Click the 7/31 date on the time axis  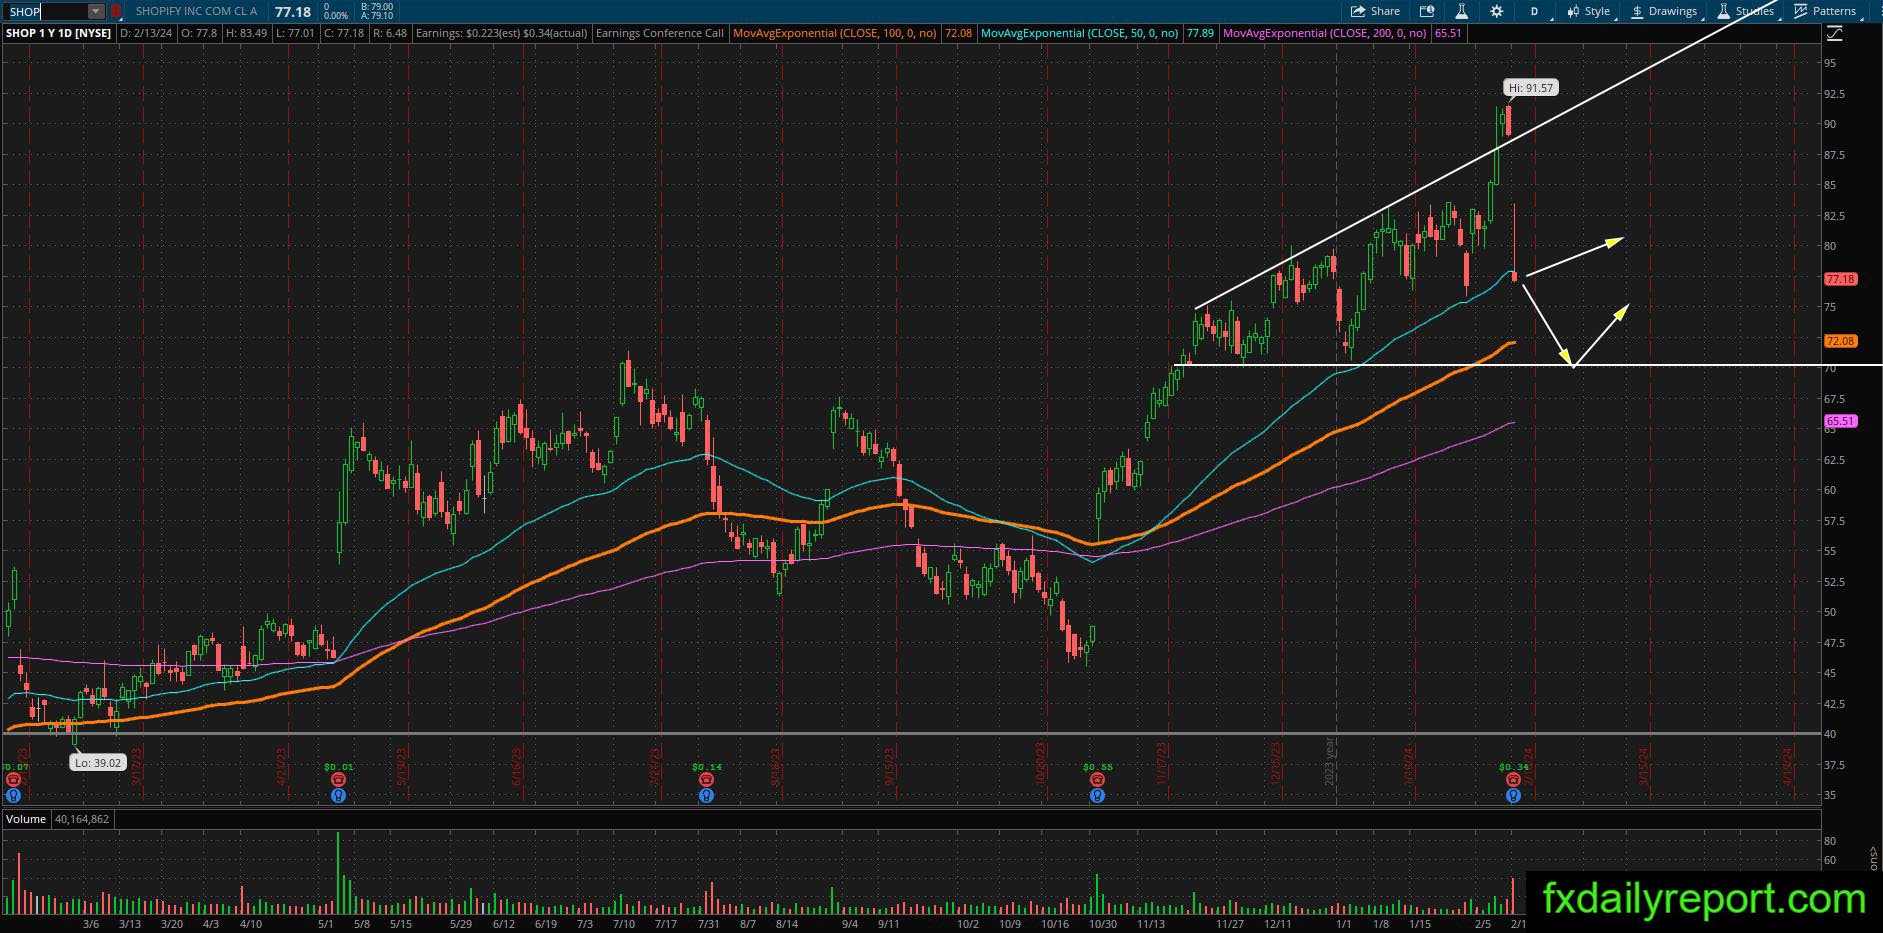[707, 924]
